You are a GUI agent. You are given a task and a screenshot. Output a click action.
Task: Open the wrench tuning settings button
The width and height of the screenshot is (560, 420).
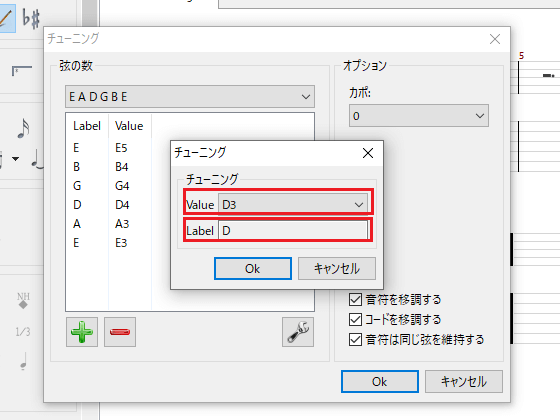[298, 332]
